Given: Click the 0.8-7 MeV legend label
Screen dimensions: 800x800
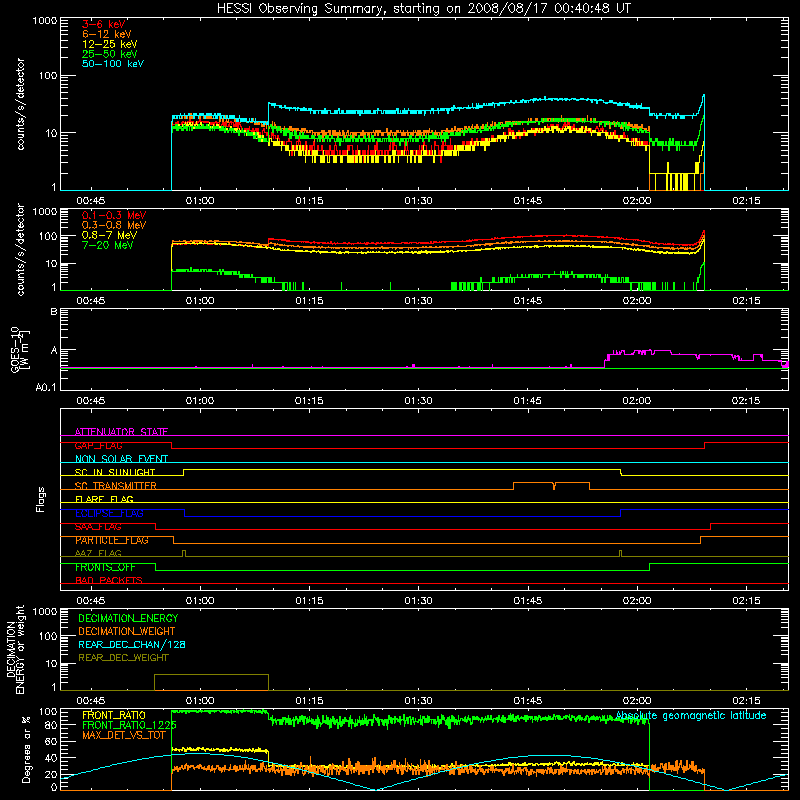Looking at the screenshot, I should point(109,235).
